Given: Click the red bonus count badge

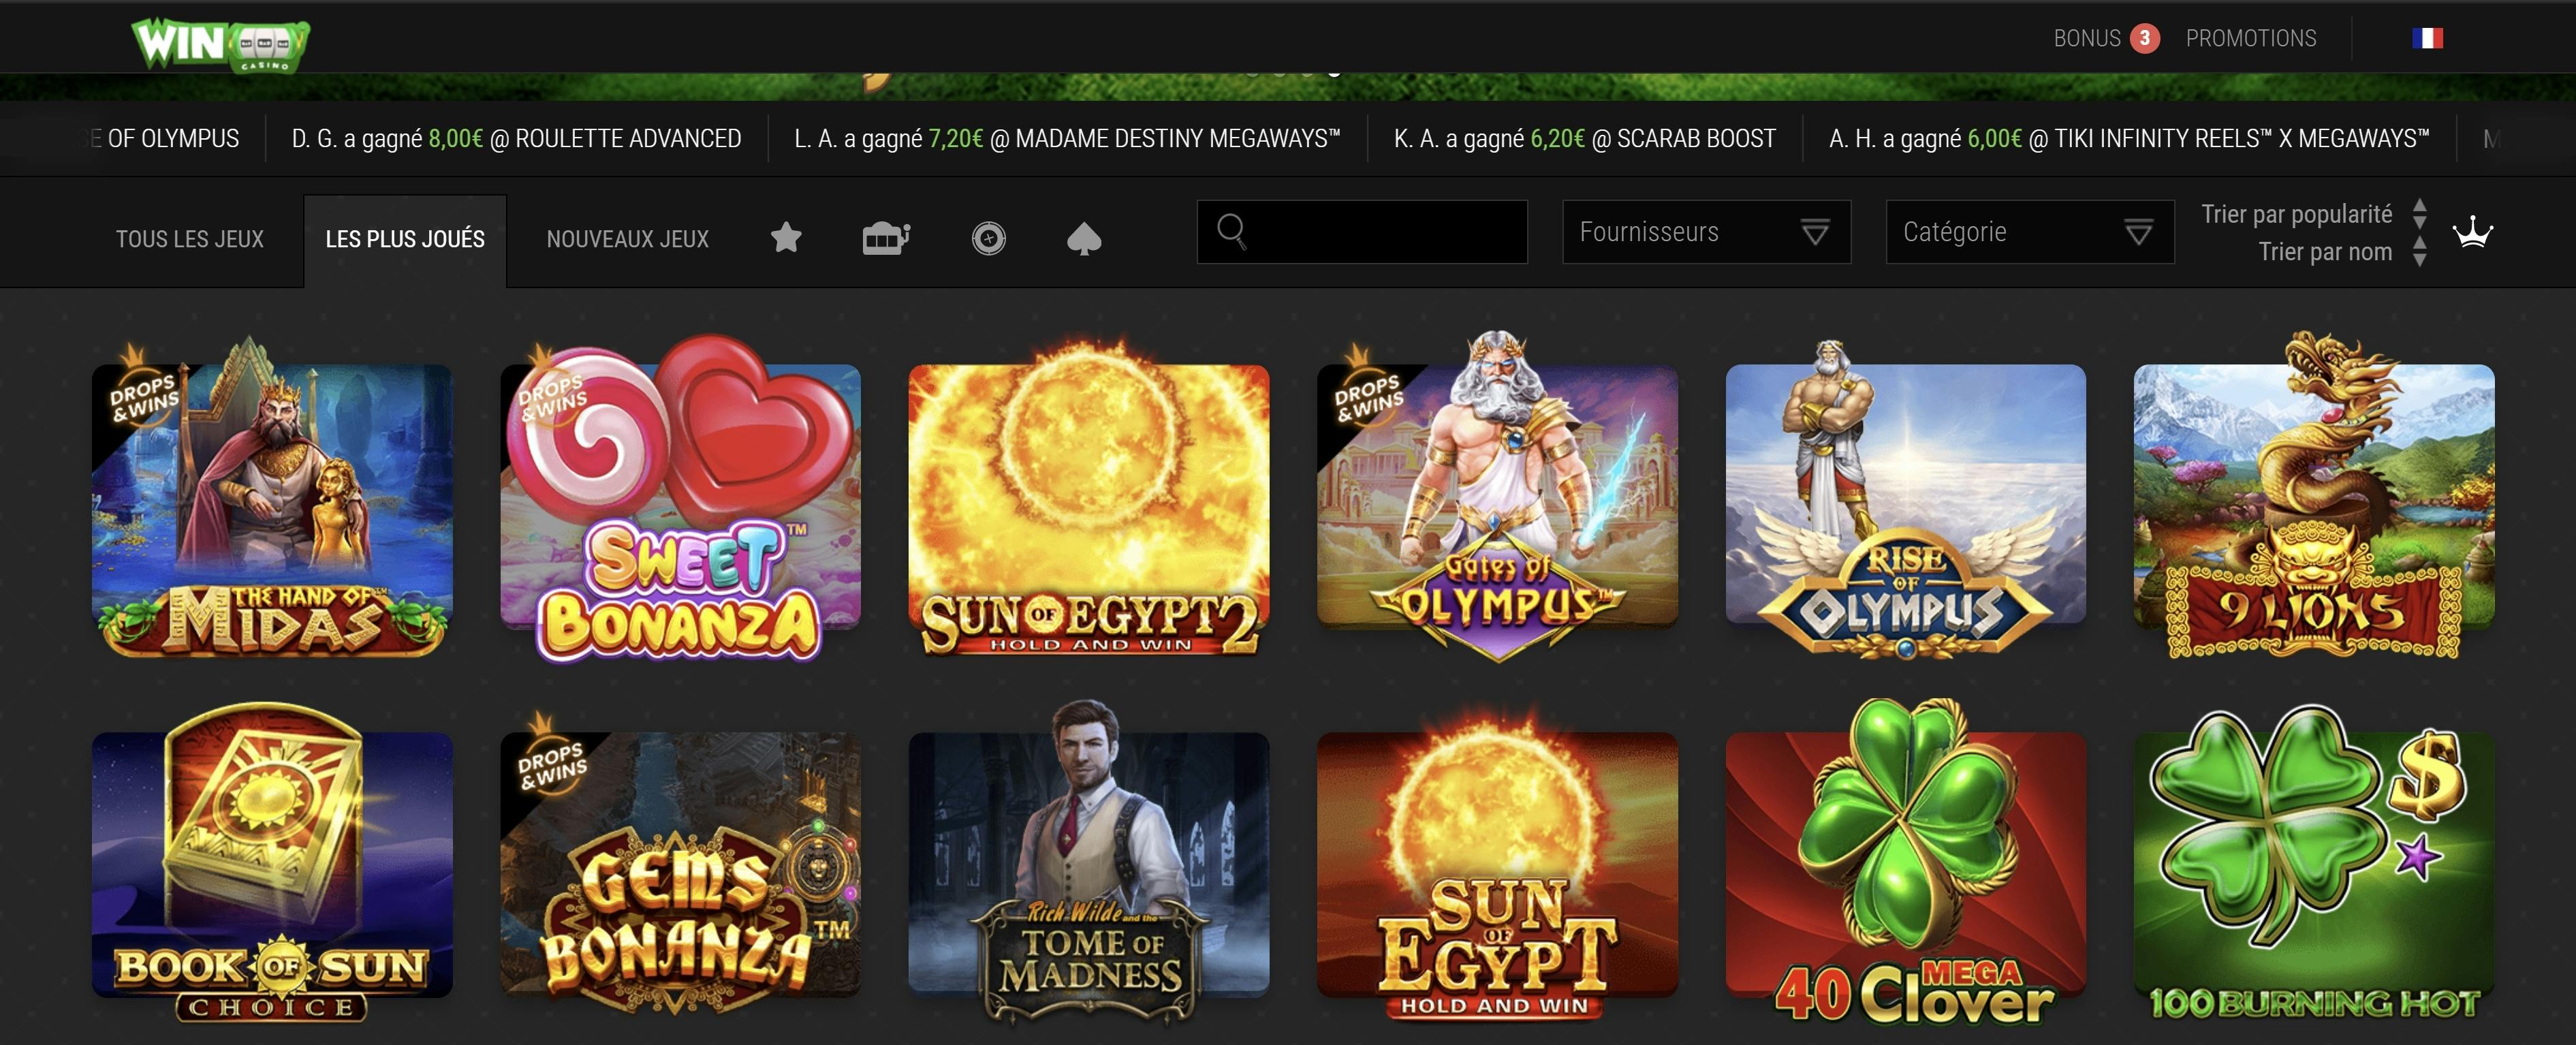Looking at the screenshot, I should (2144, 38).
